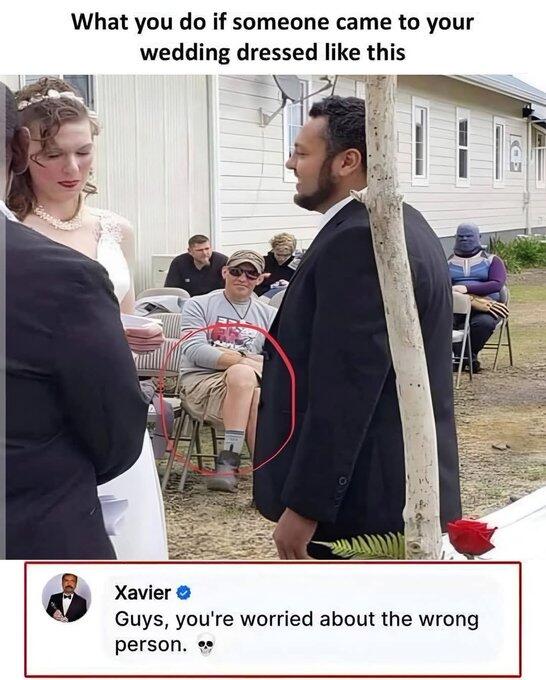Click the Thanos figure sitting on the chair

(x=477, y=295)
